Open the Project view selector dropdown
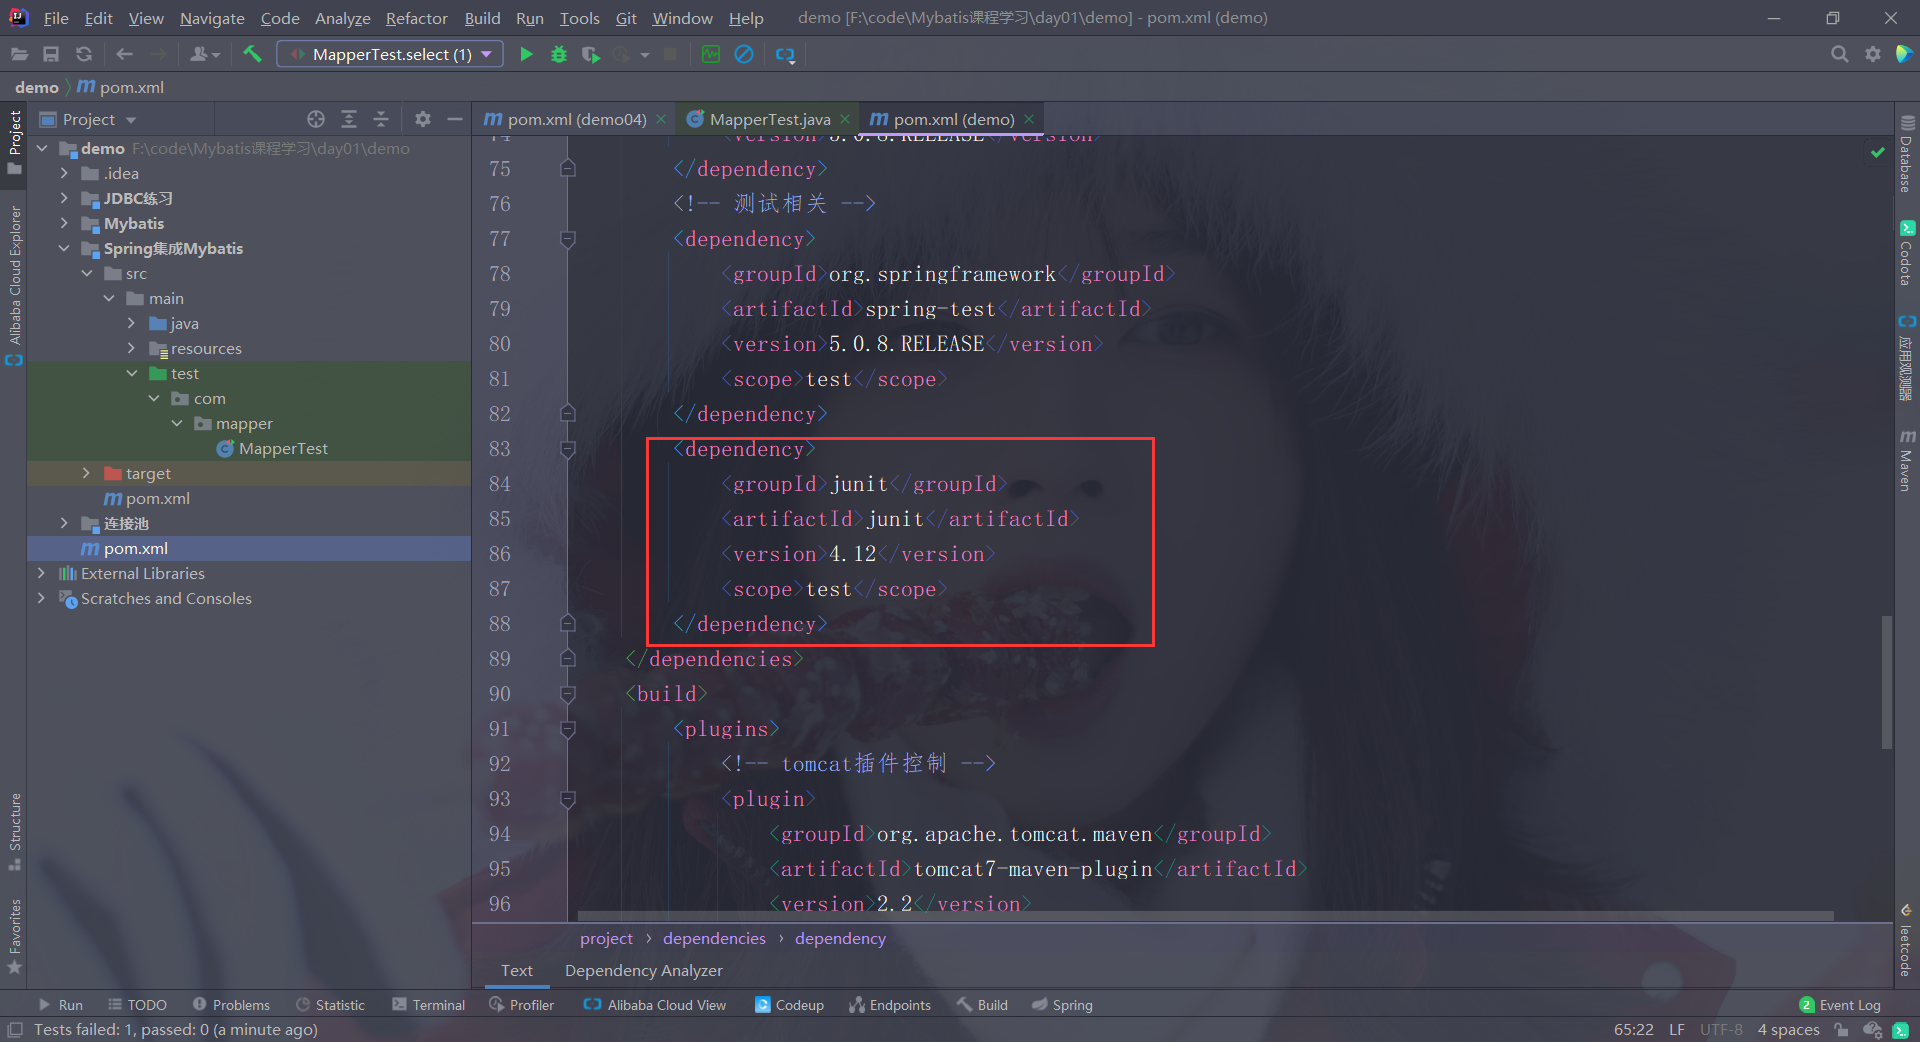Screen dimensions: 1920x1042 coord(88,119)
